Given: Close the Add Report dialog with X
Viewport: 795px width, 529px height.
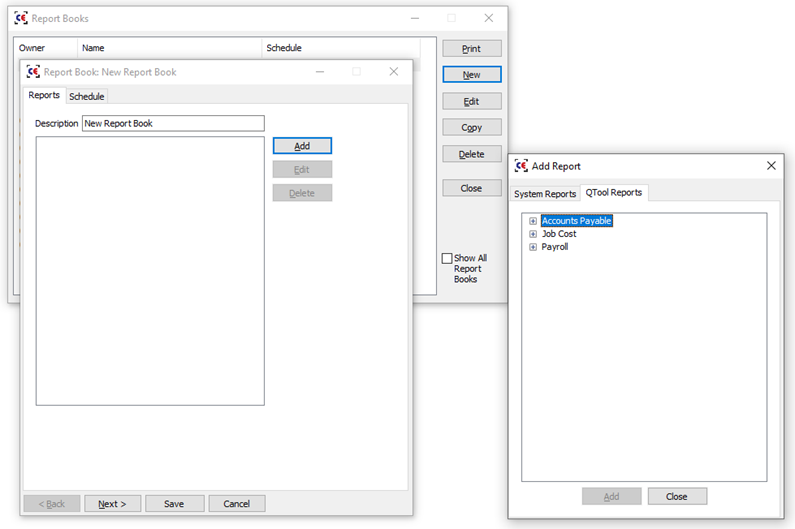Looking at the screenshot, I should 771,166.
